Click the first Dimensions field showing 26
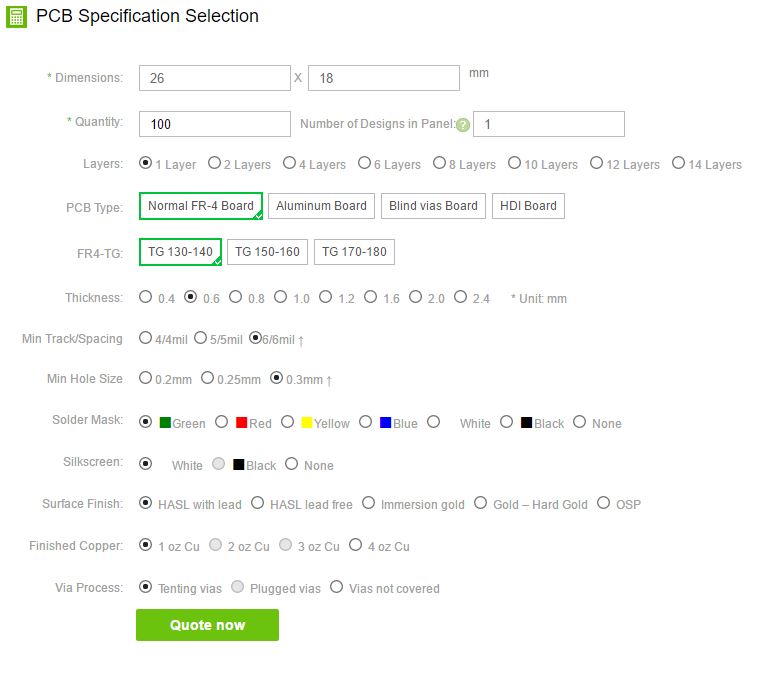 (215, 78)
